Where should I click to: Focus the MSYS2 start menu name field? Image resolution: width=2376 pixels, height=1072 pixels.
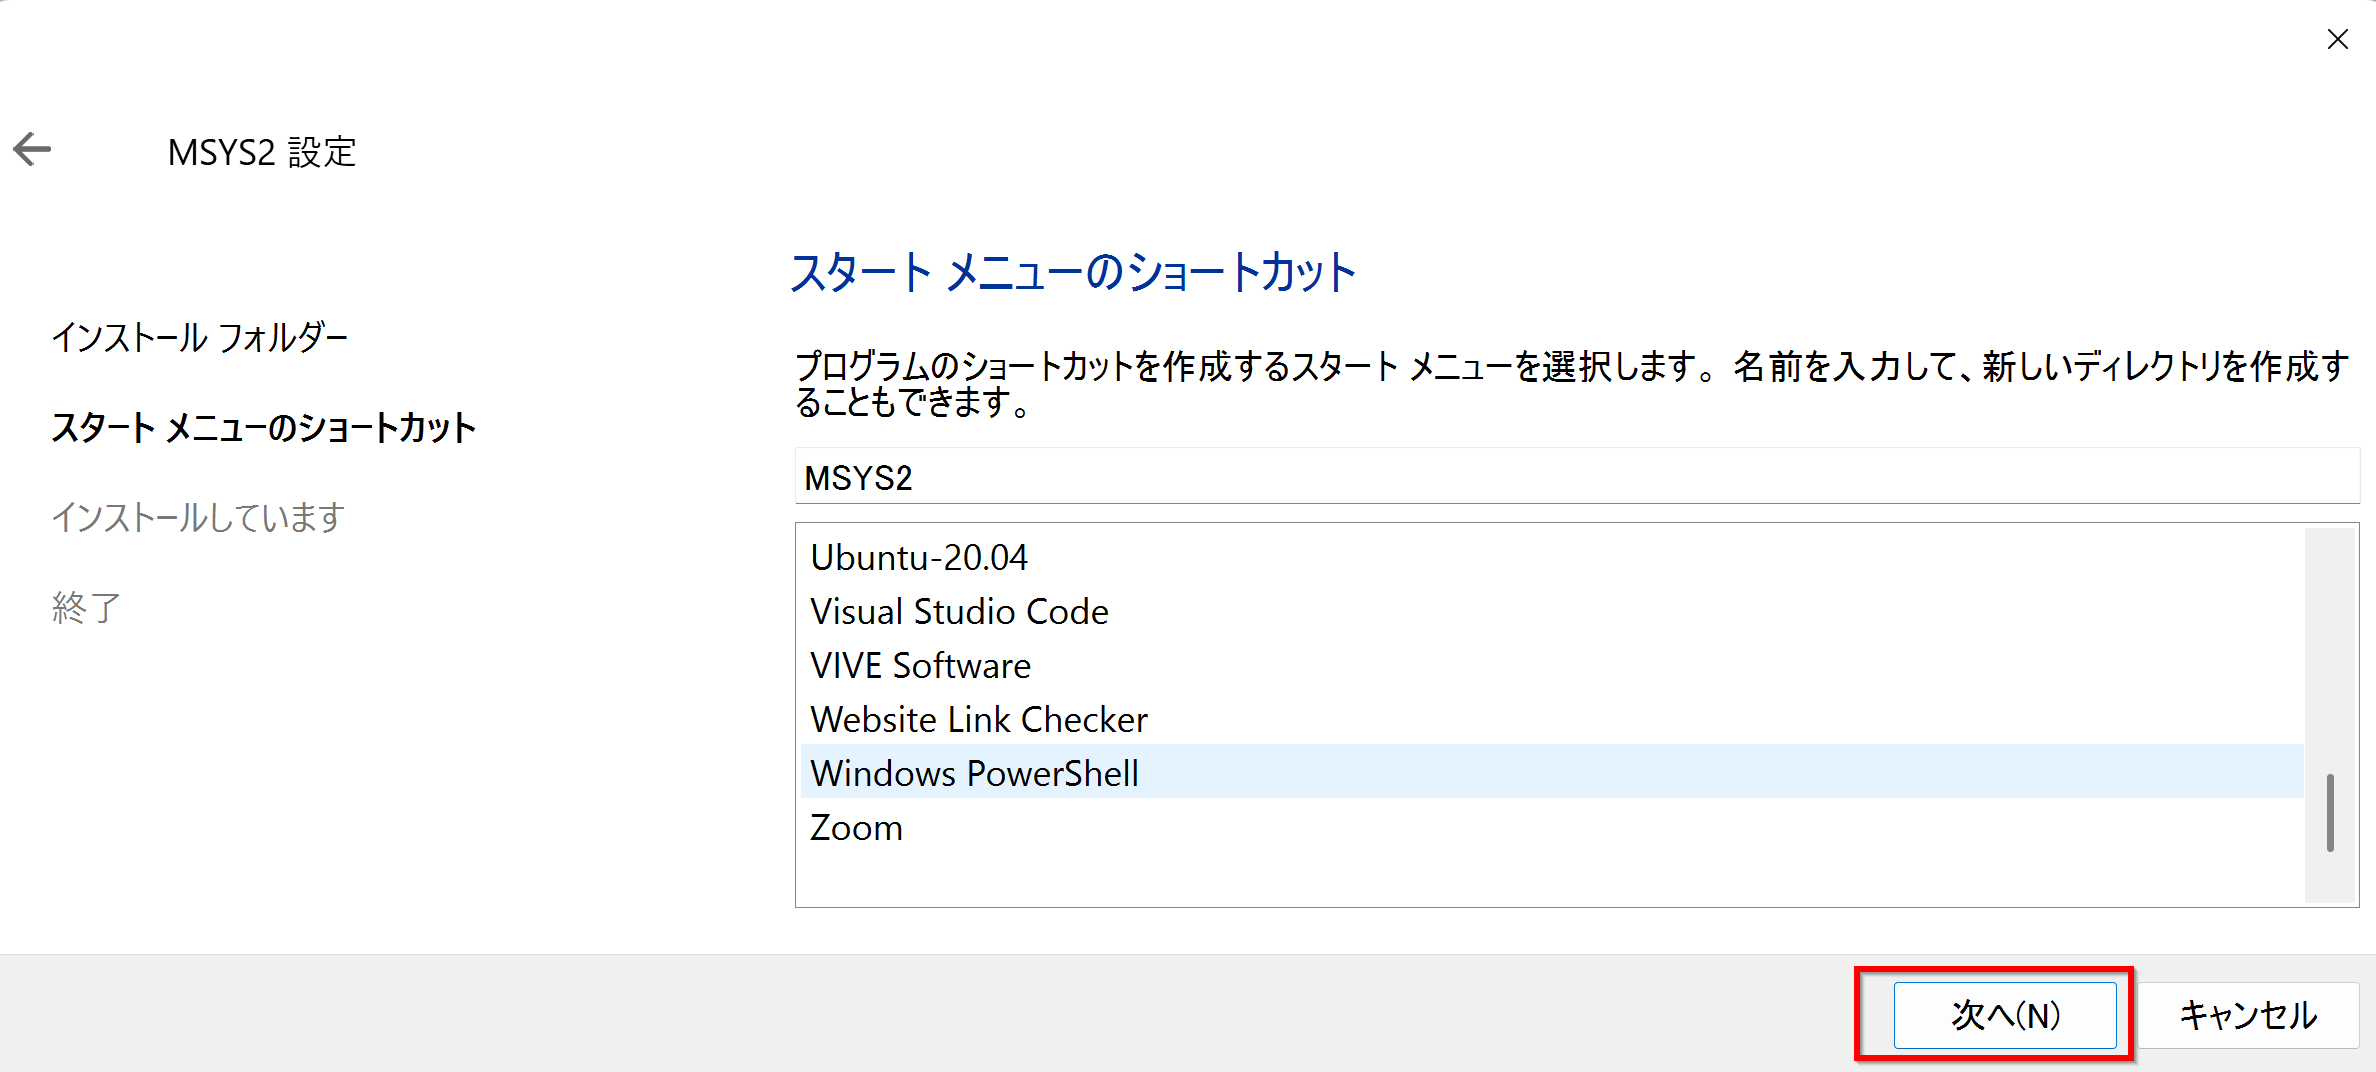click(1575, 478)
